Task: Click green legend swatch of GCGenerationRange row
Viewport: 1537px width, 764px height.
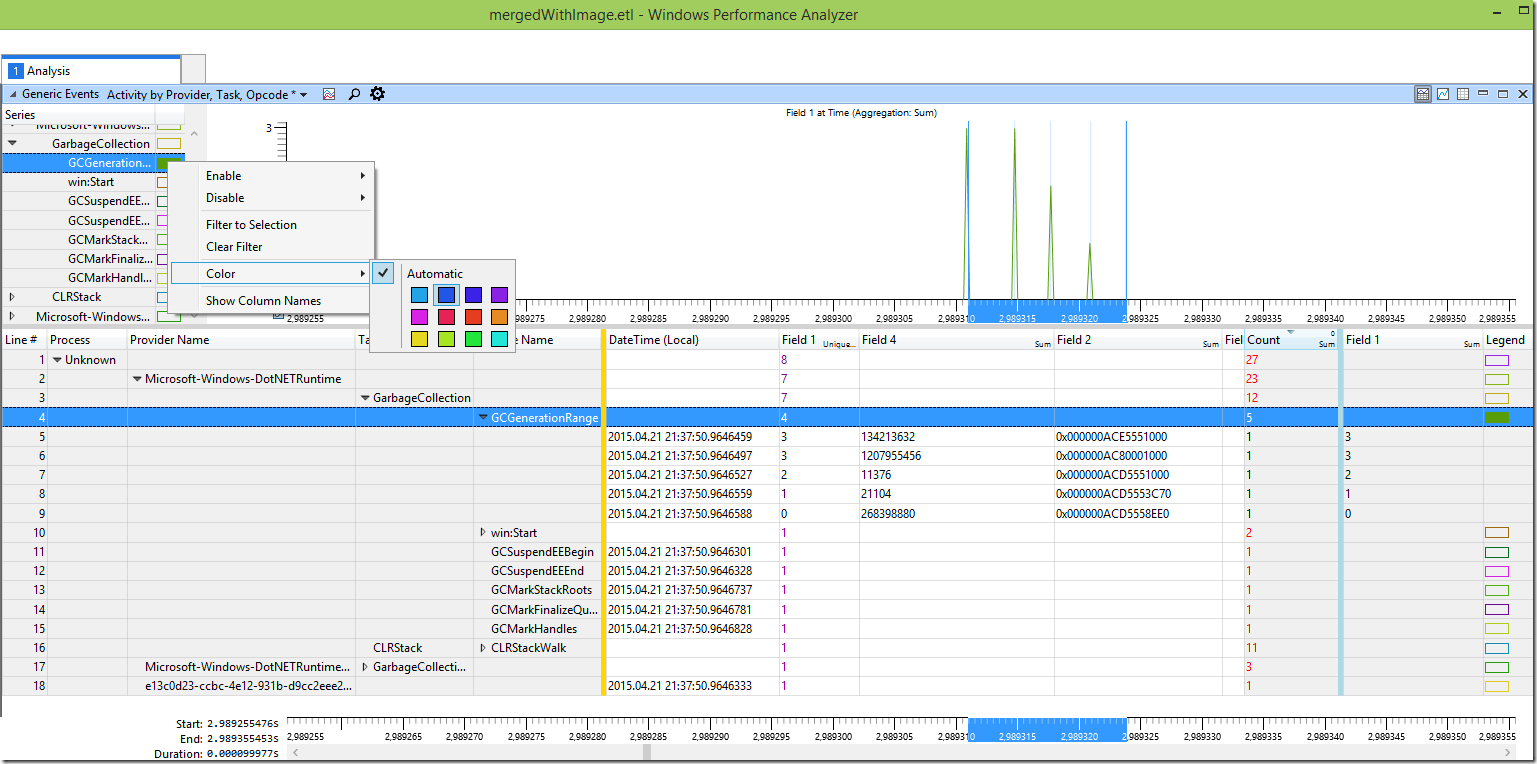Action: 1497,417
